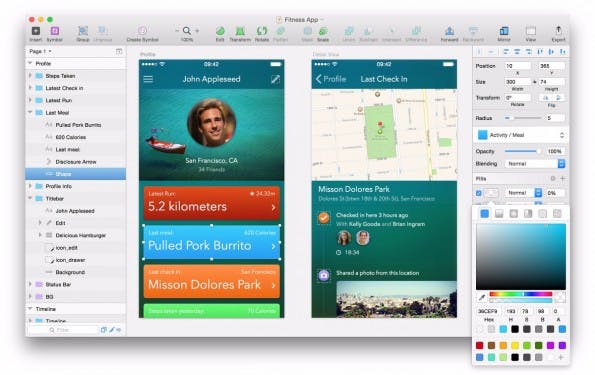595x375 pixels.
Task: Pick the yellow preset color swatch
Action: tap(515, 345)
